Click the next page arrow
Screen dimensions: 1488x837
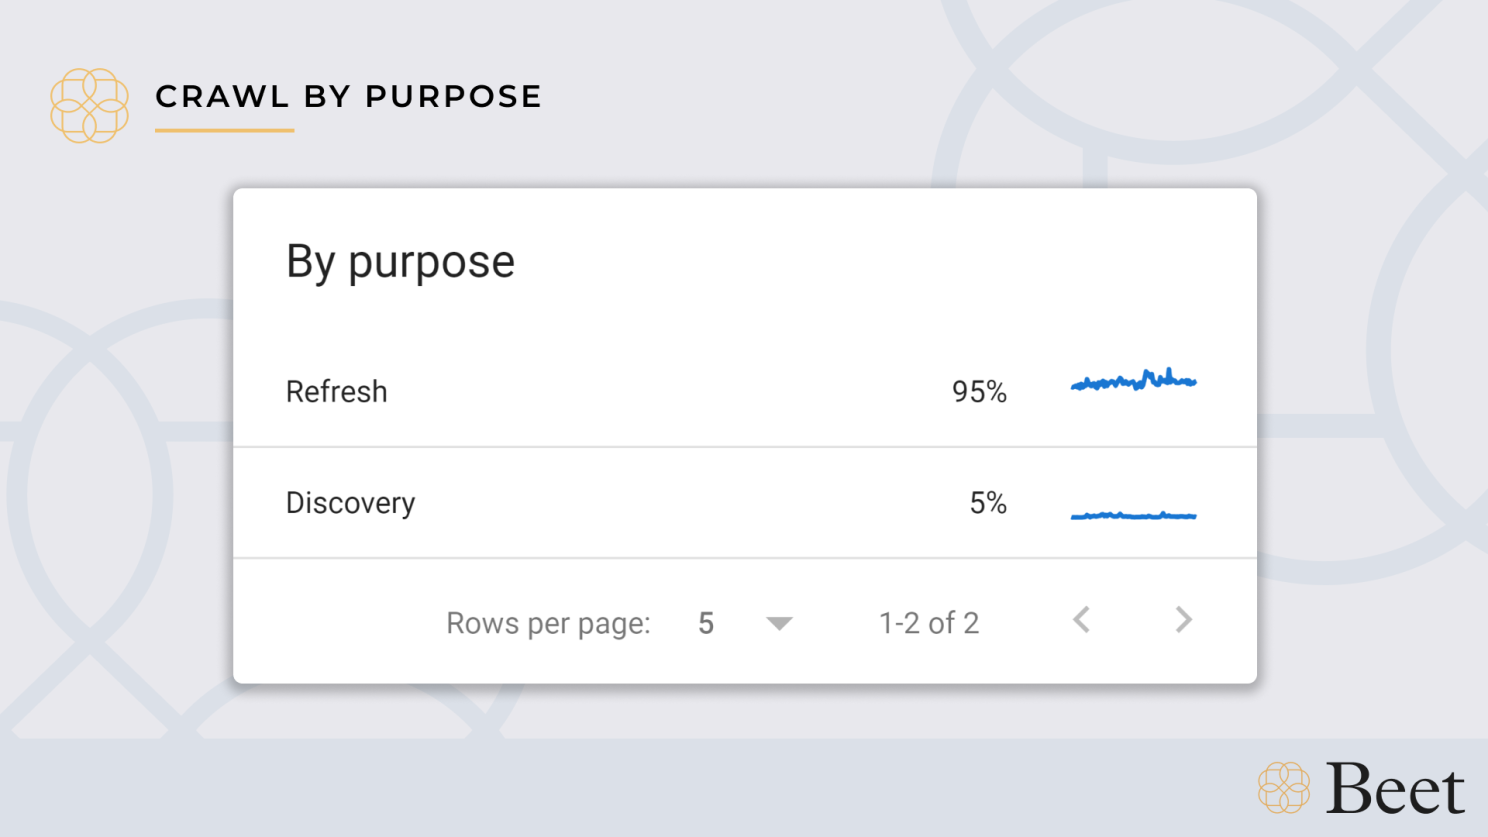tap(1183, 620)
